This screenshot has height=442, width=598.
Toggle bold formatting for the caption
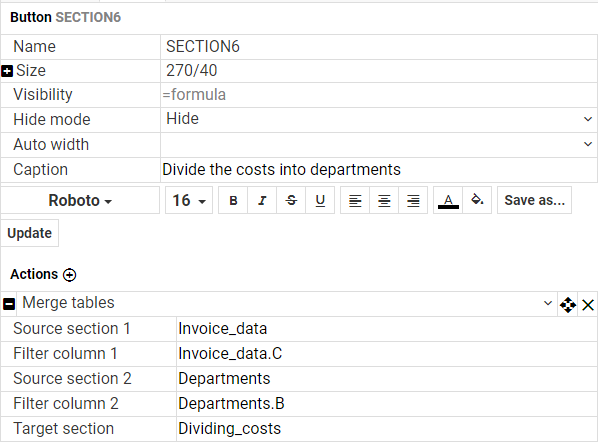point(233,200)
